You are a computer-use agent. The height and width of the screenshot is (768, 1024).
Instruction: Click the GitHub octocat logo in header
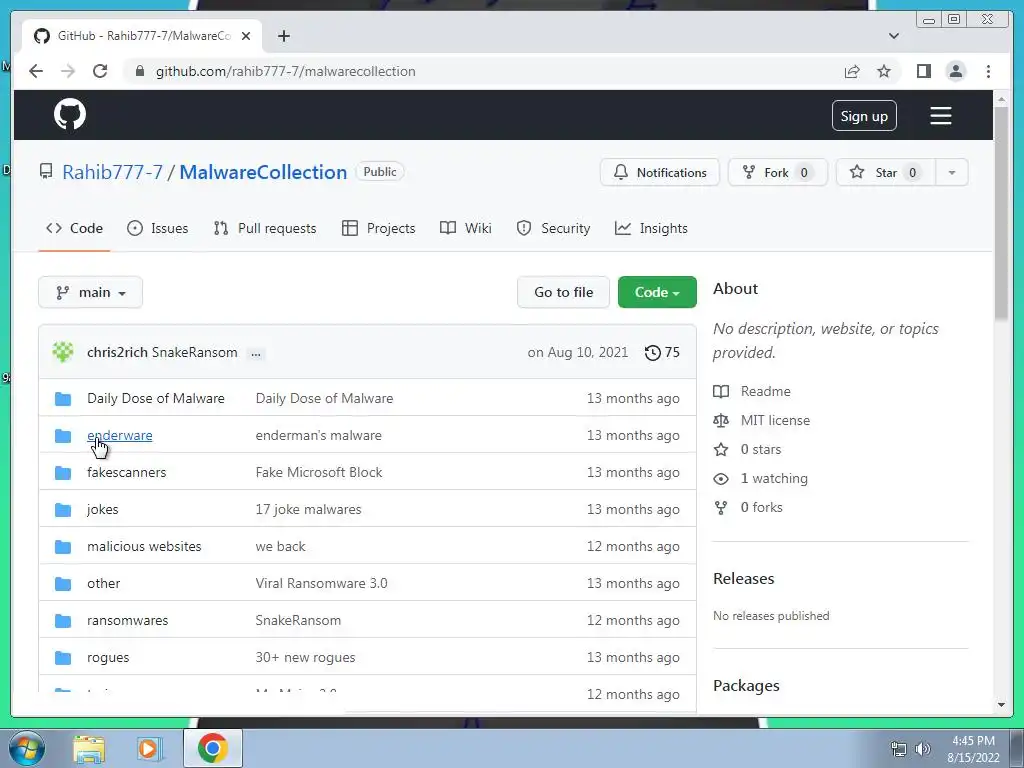point(70,114)
